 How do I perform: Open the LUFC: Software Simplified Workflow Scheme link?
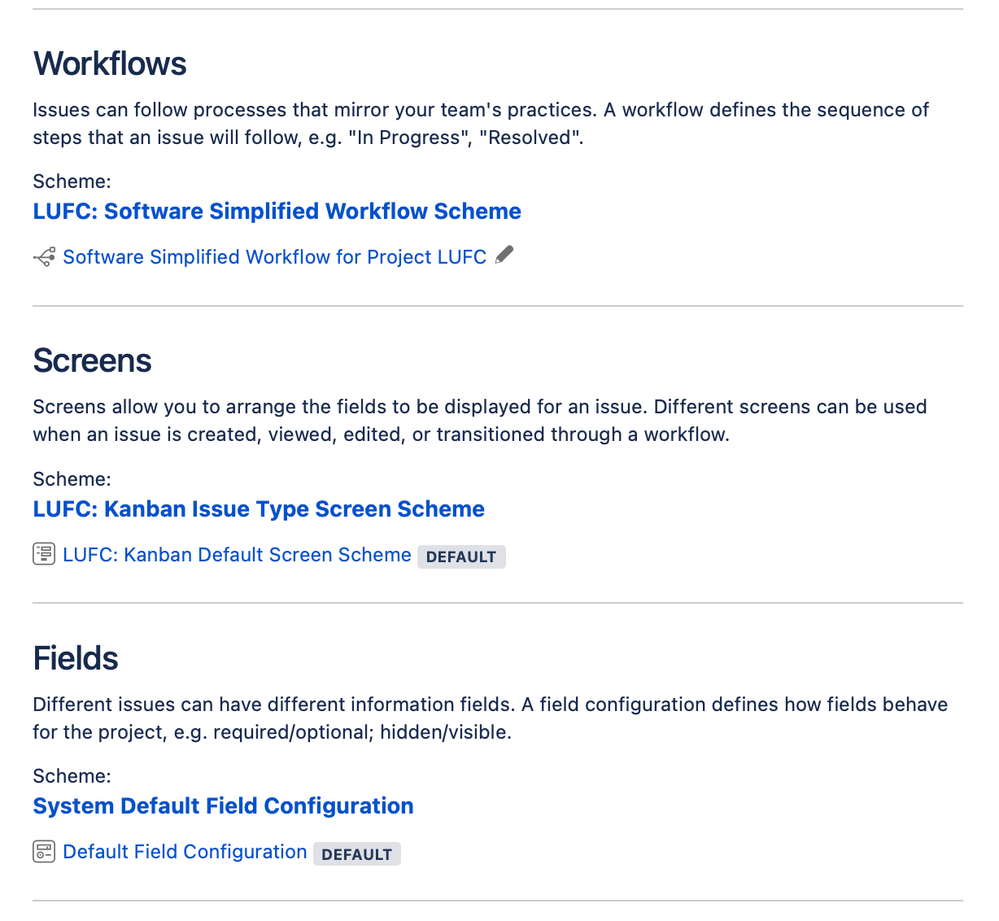coord(277,211)
